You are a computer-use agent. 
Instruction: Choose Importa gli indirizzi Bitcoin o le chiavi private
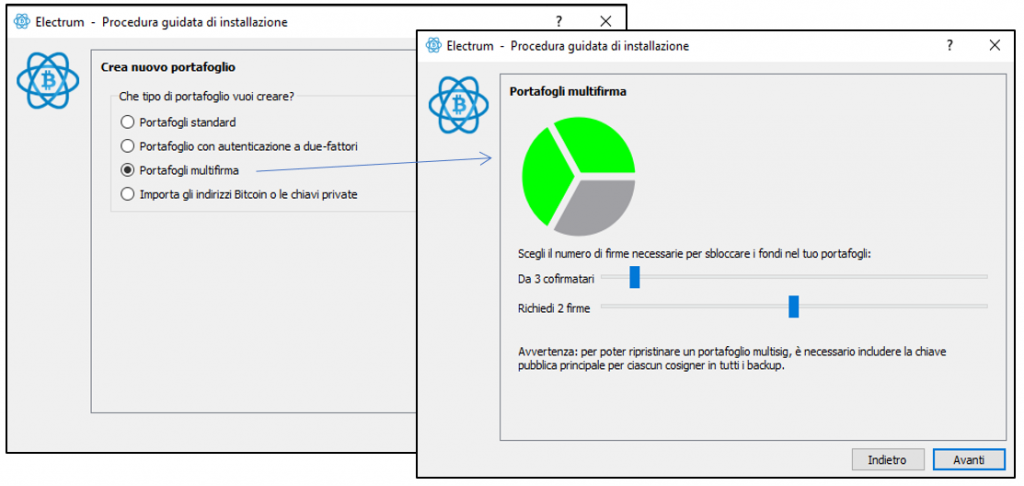[x=127, y=194]
